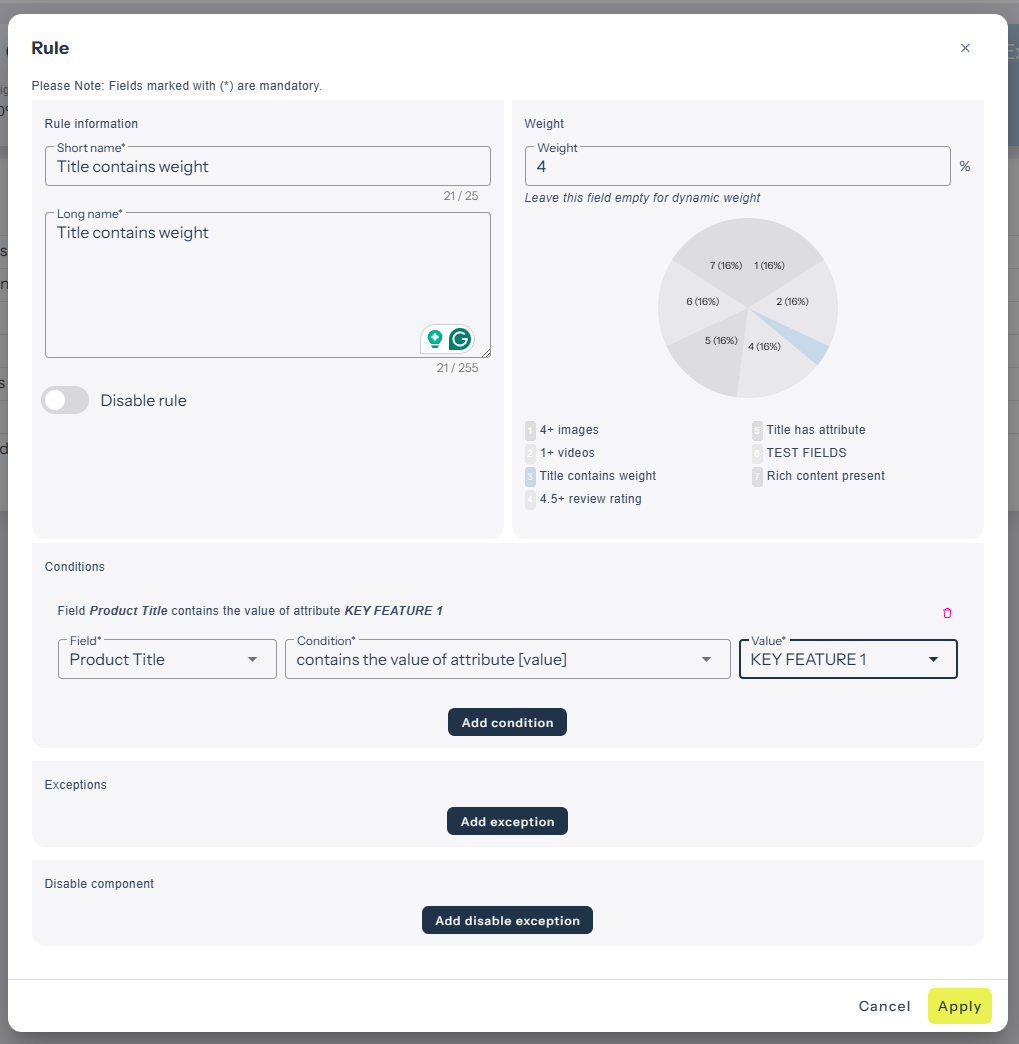Delete the condition using the trash icon
The height and width of the screenshot is (1044, 1019).
click(947, 613)
